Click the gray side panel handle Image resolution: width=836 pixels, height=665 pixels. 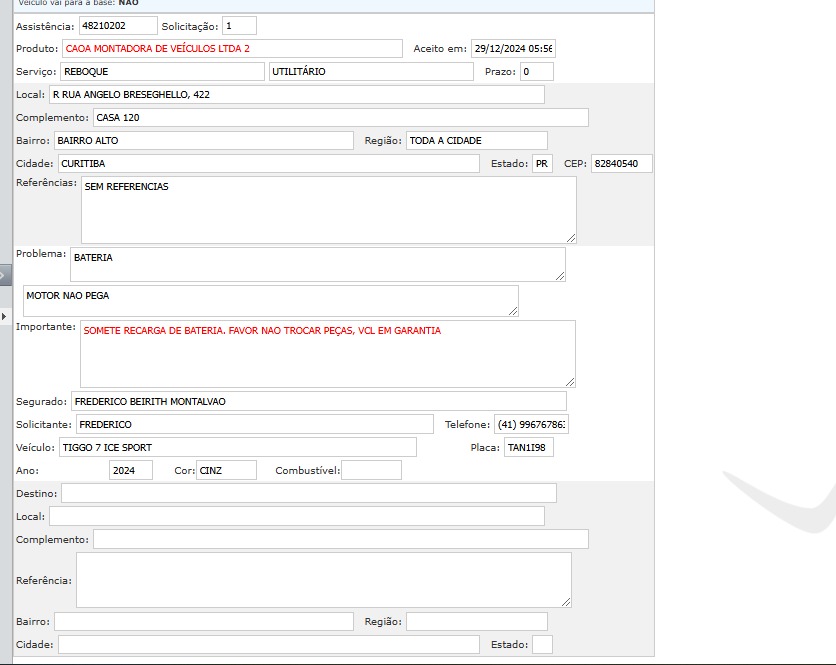(x=5, y=274)
